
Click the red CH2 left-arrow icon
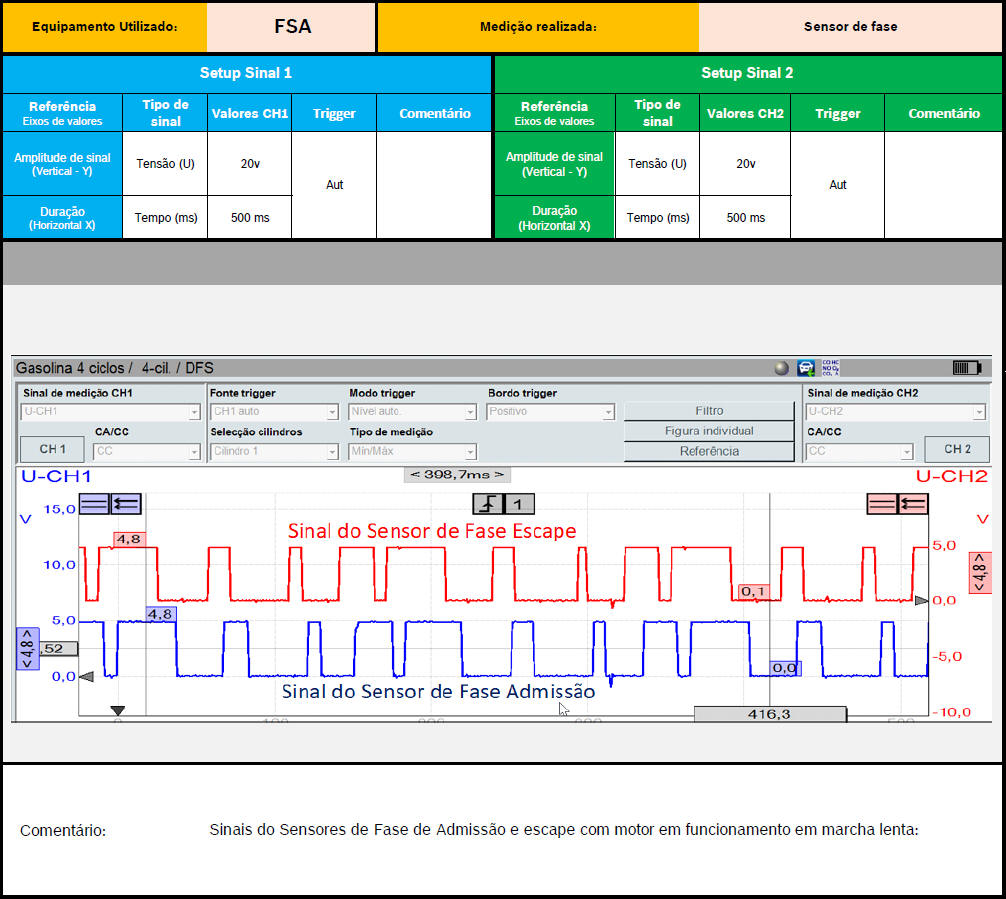pos(912,504)
